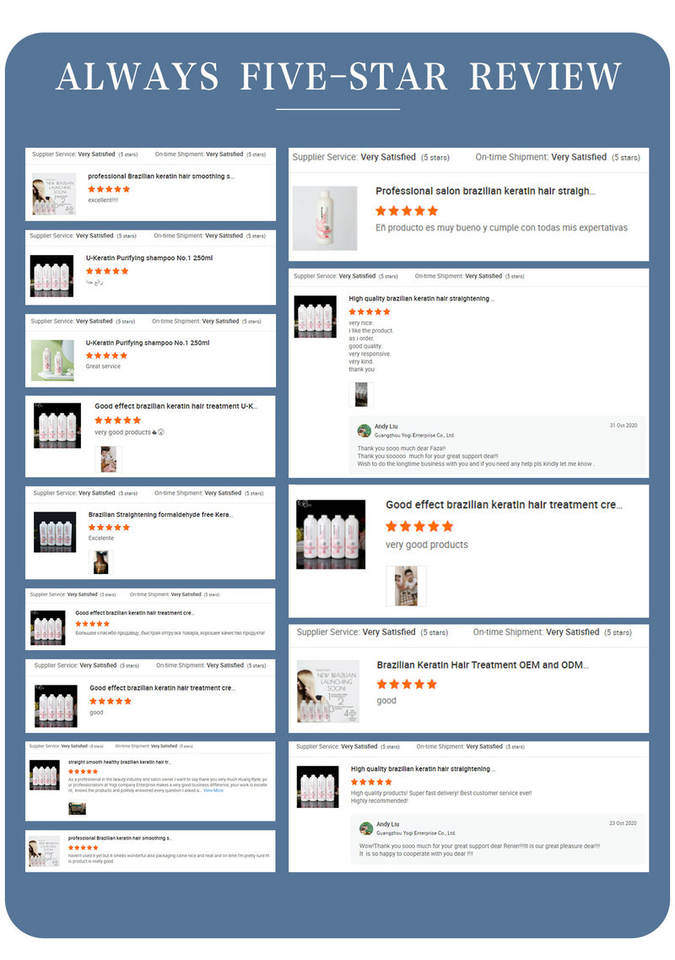Click the five stars above the Spanish review

[x=407, y=211]
